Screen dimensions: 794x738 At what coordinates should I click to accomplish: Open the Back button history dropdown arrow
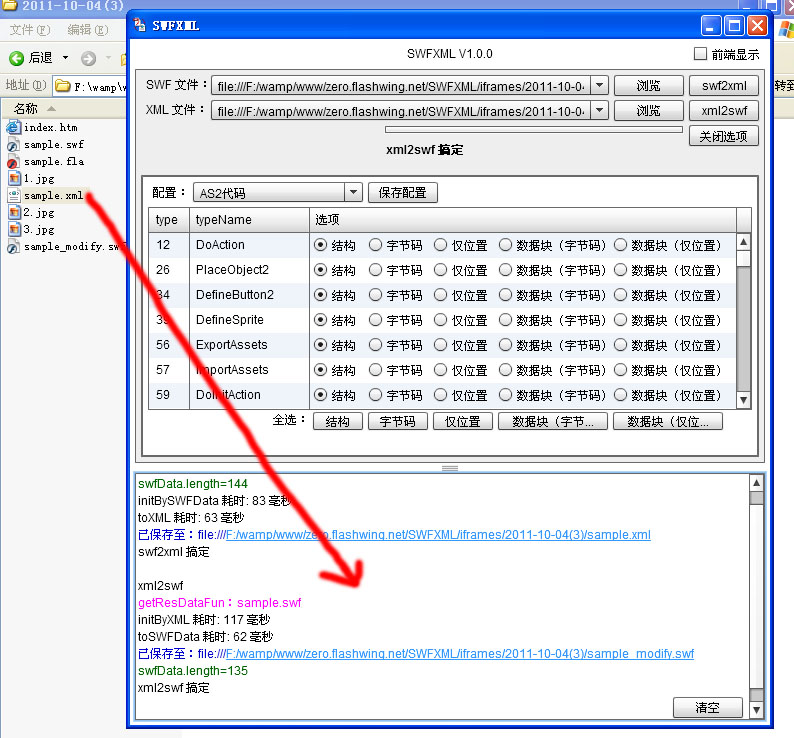tap(65, 58)
